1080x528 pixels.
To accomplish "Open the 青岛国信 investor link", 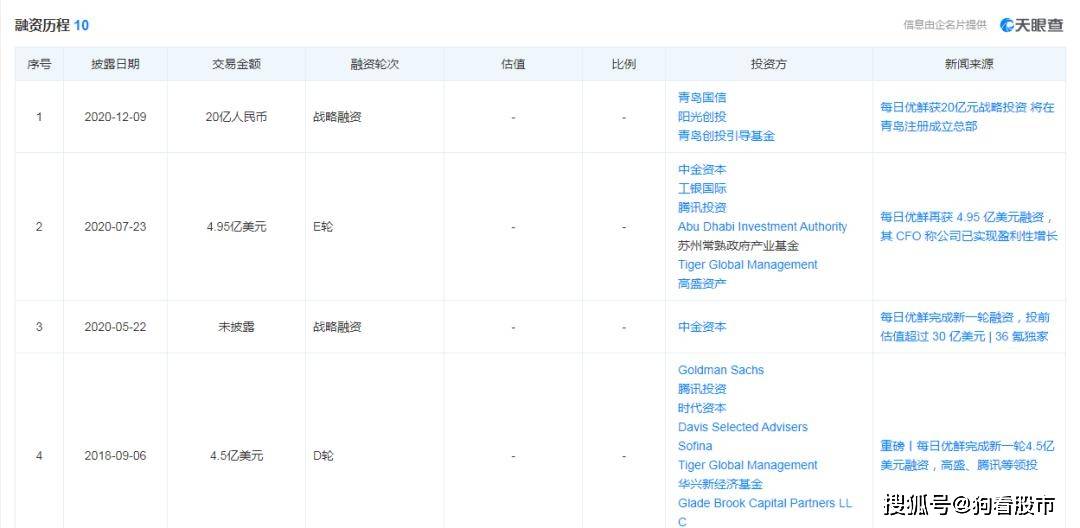I will [x=702, y=98].
